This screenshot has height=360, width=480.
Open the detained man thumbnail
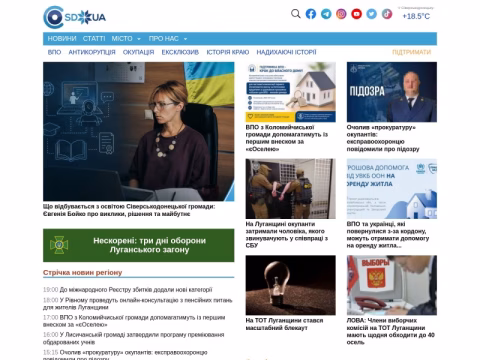pos(291,189)
